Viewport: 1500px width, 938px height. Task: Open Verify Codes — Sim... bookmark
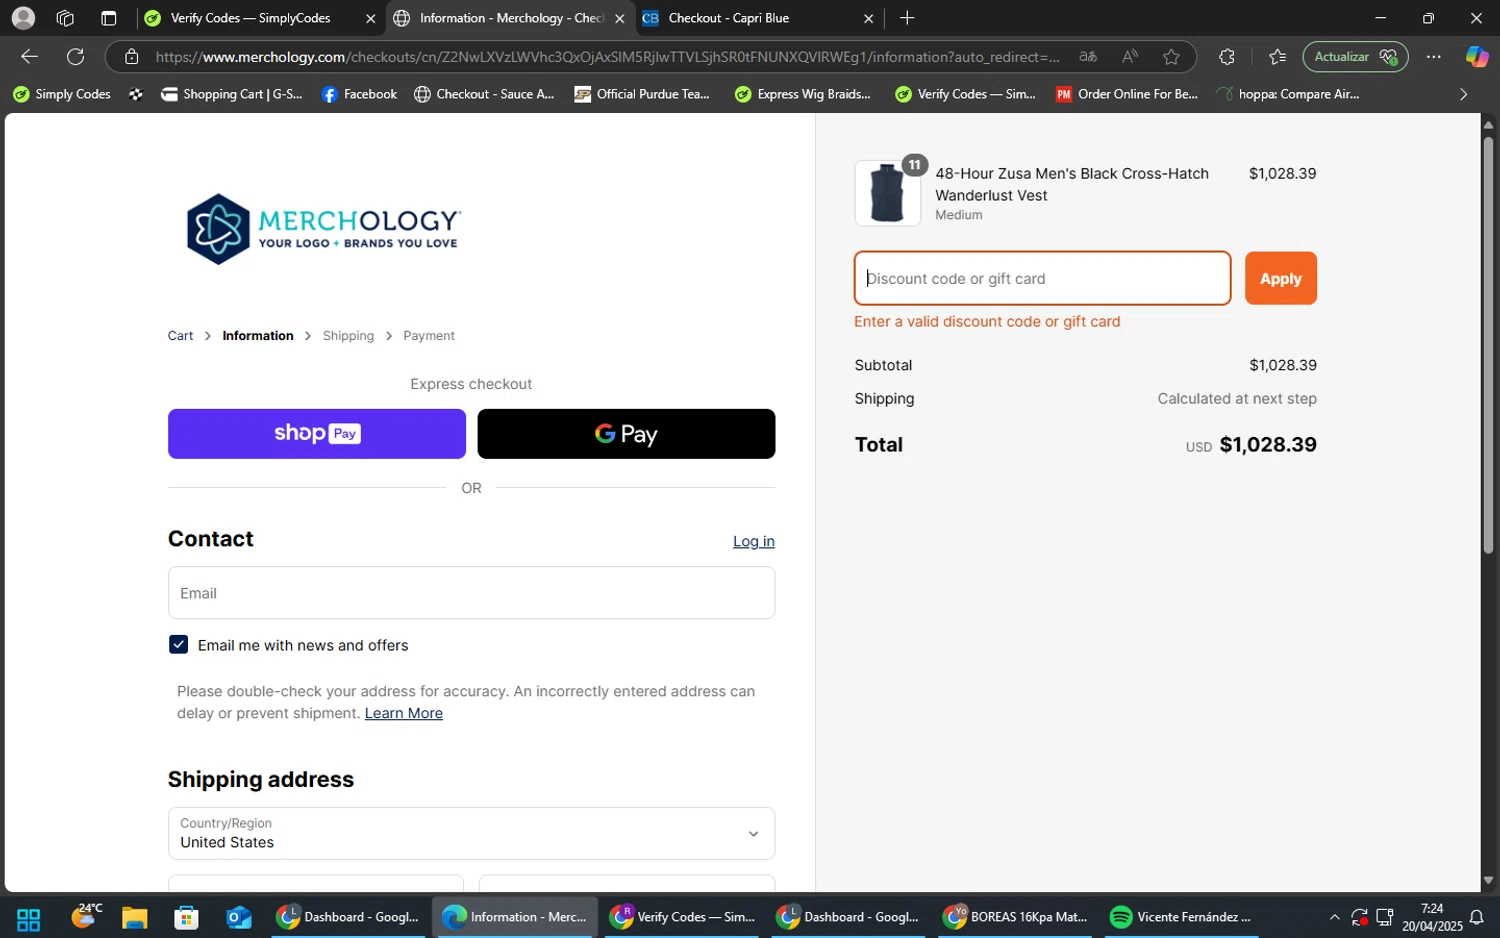click(x=965, y=94)
